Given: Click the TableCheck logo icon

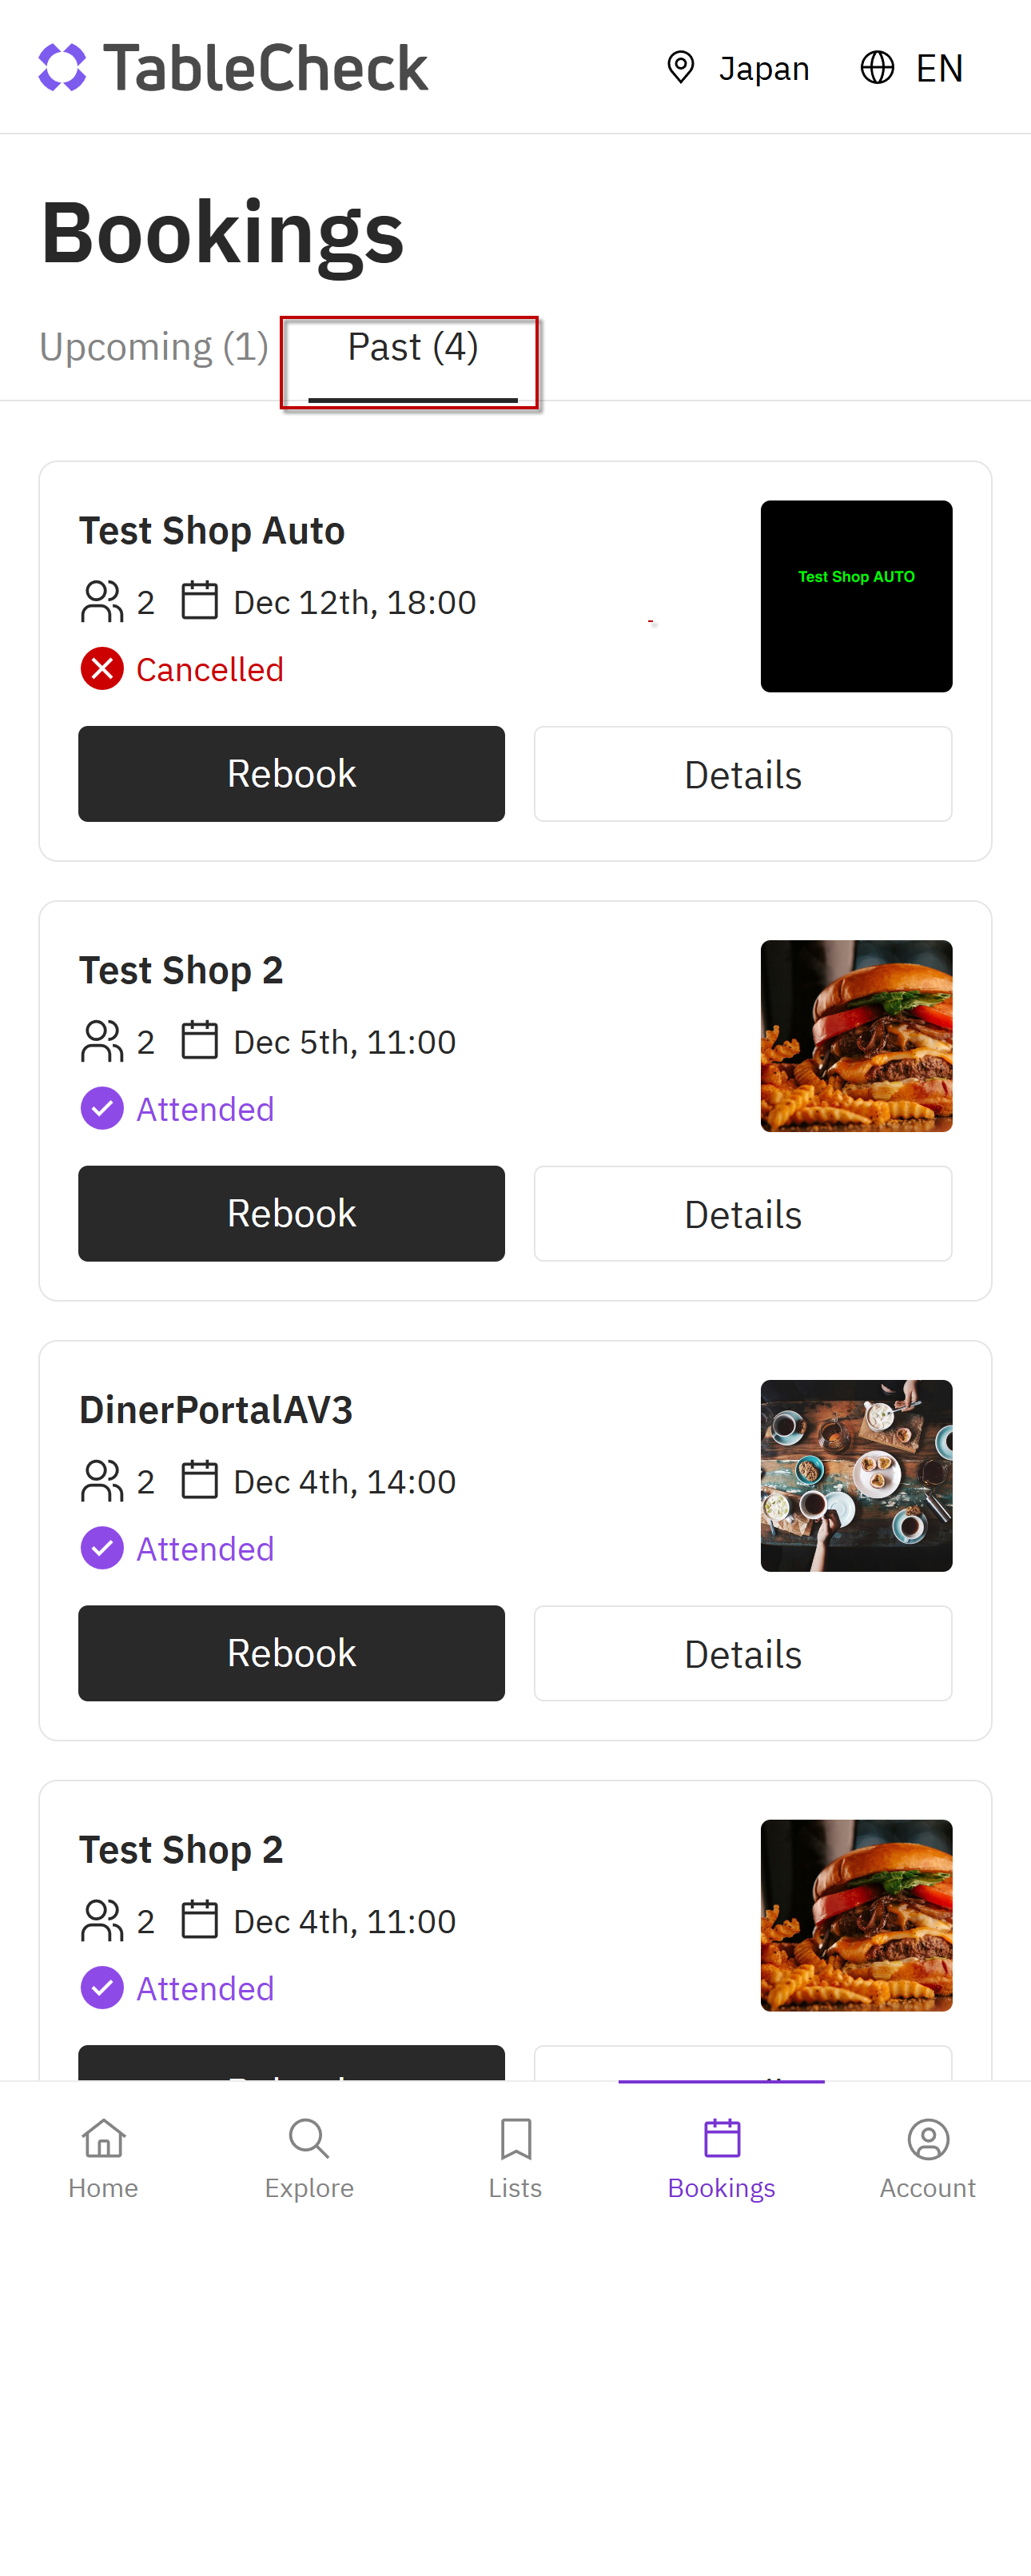Looking at the screenshot, I should click(x=62, y=68).
